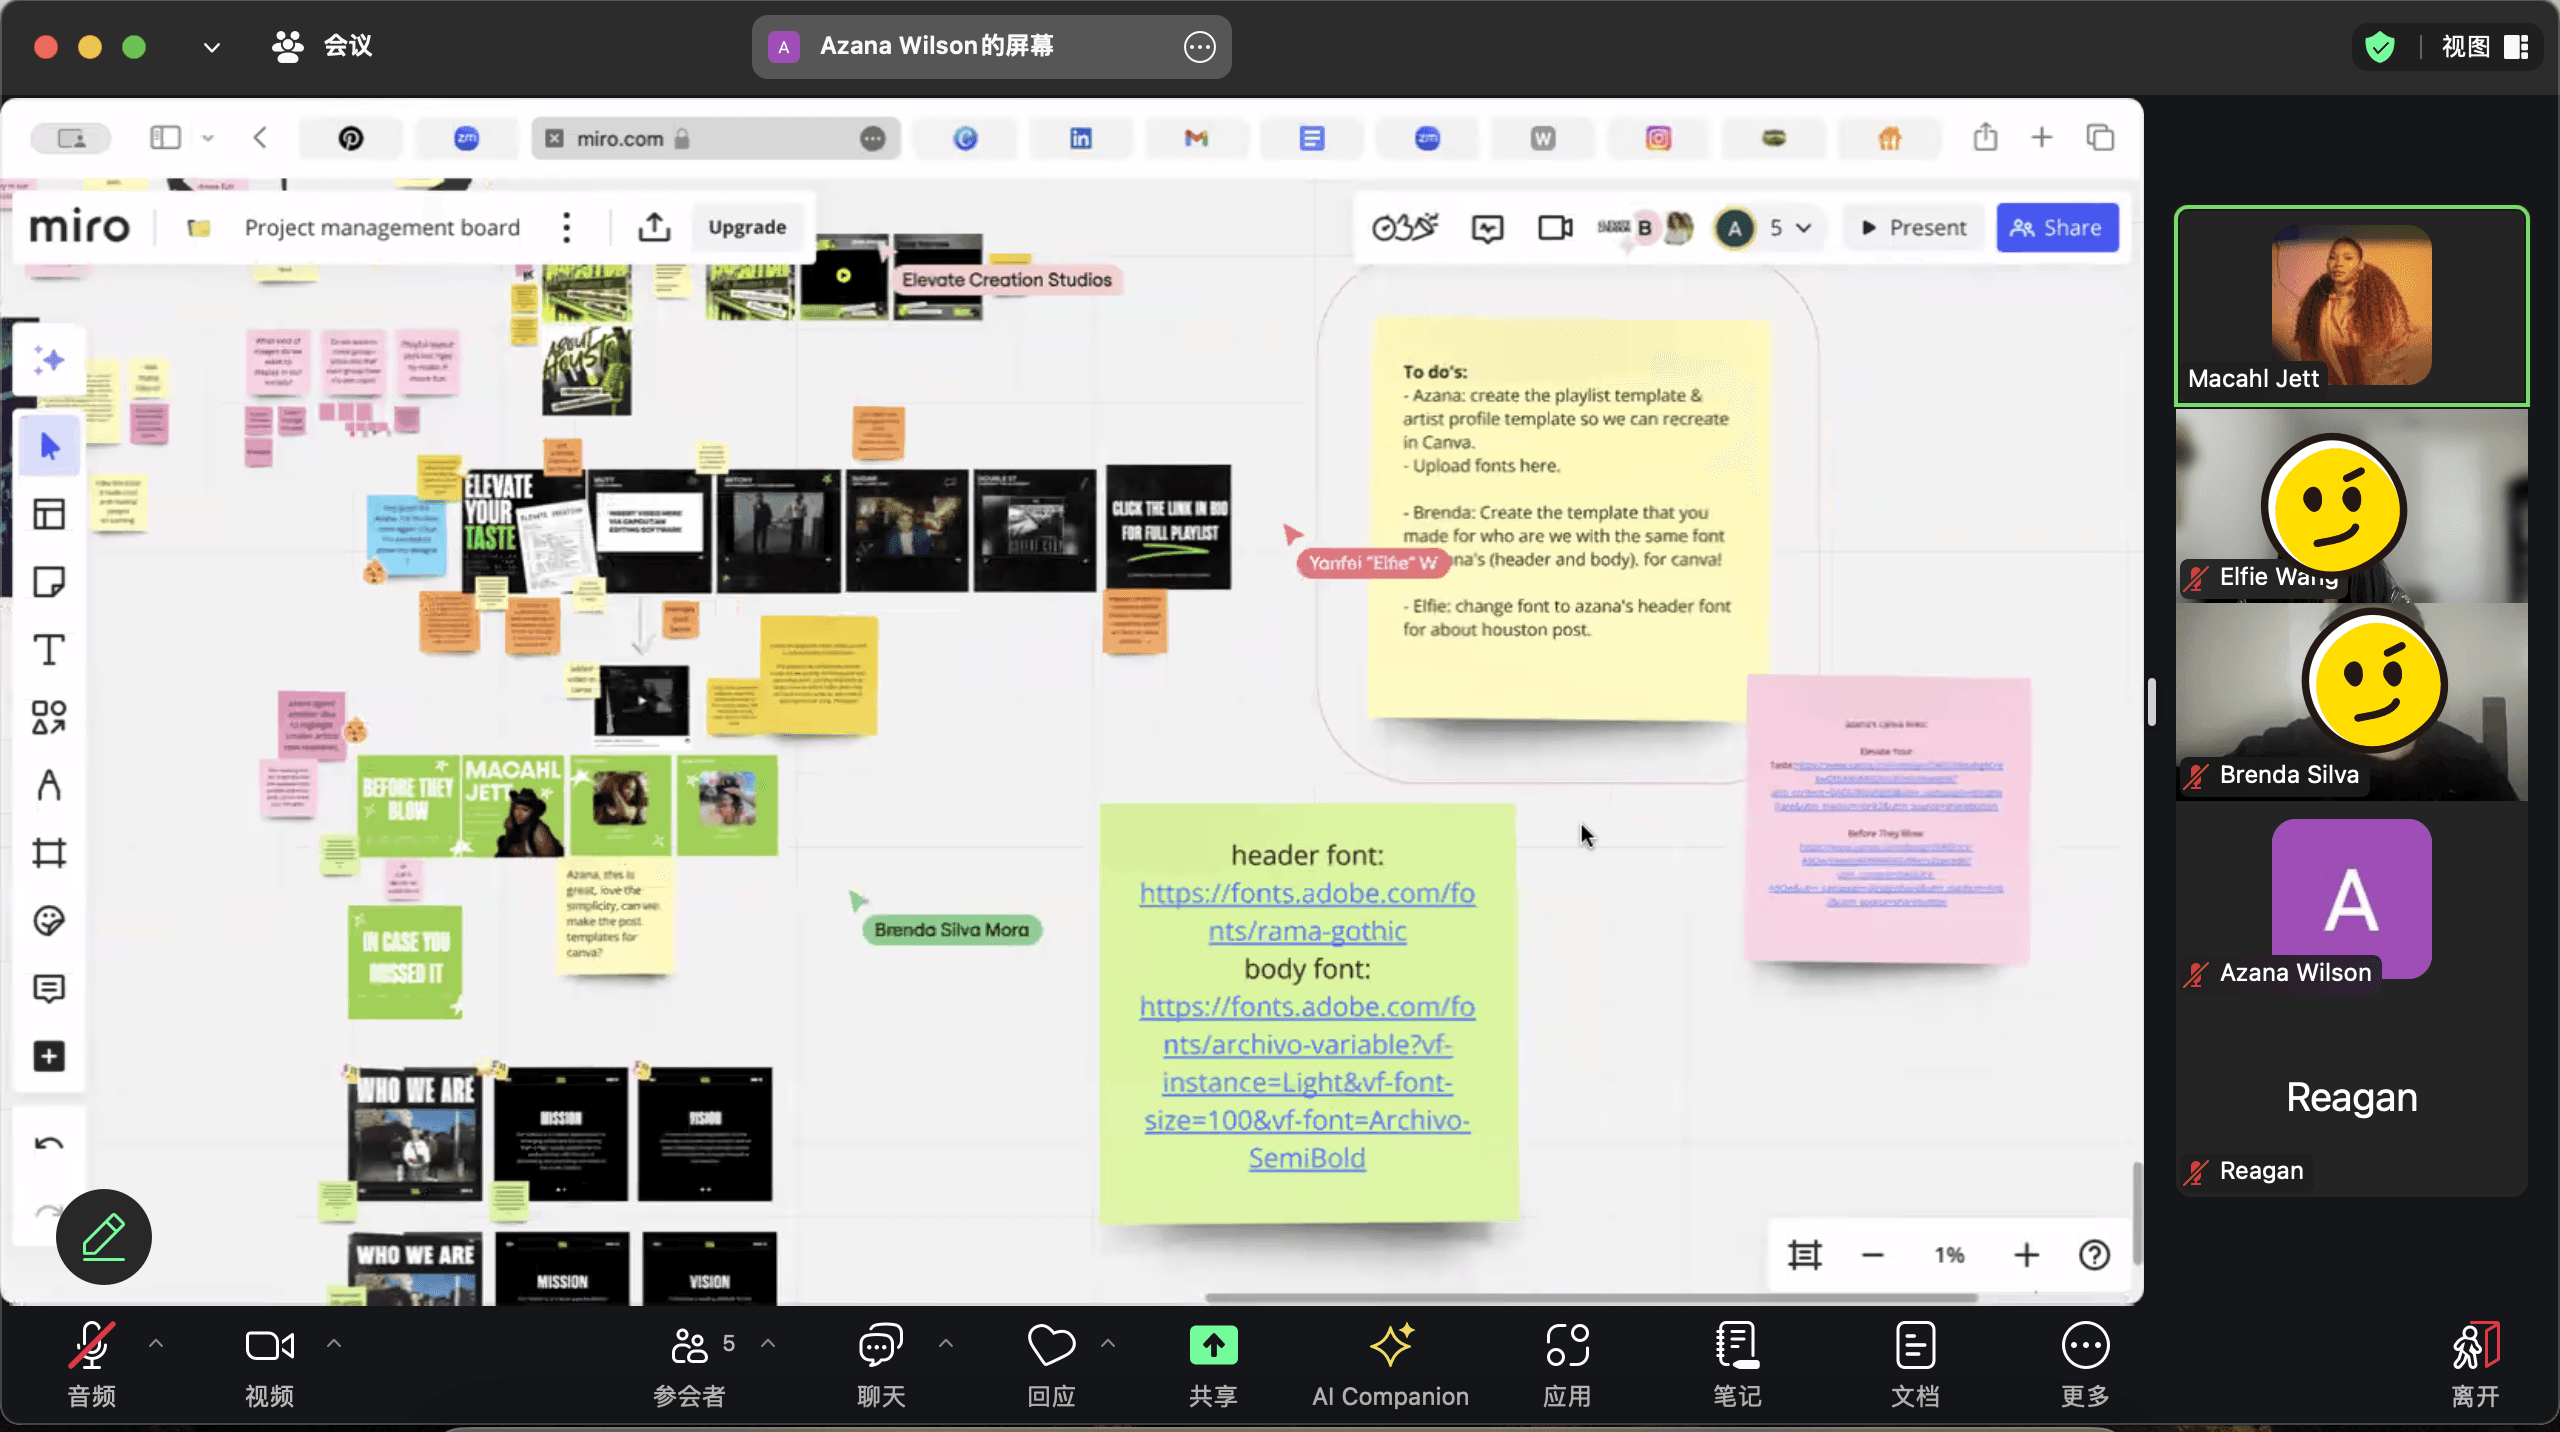Image resolution: width=2560 pixels, height=1432 pixels.
Task: Expand the reactions options chevron
Action: 1108,1344
